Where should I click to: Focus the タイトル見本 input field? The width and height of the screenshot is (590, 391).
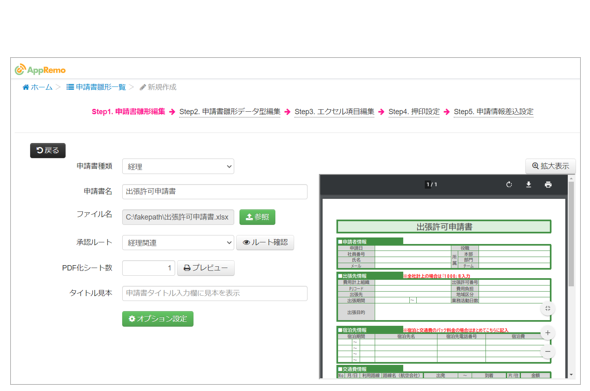coord(214,293)
